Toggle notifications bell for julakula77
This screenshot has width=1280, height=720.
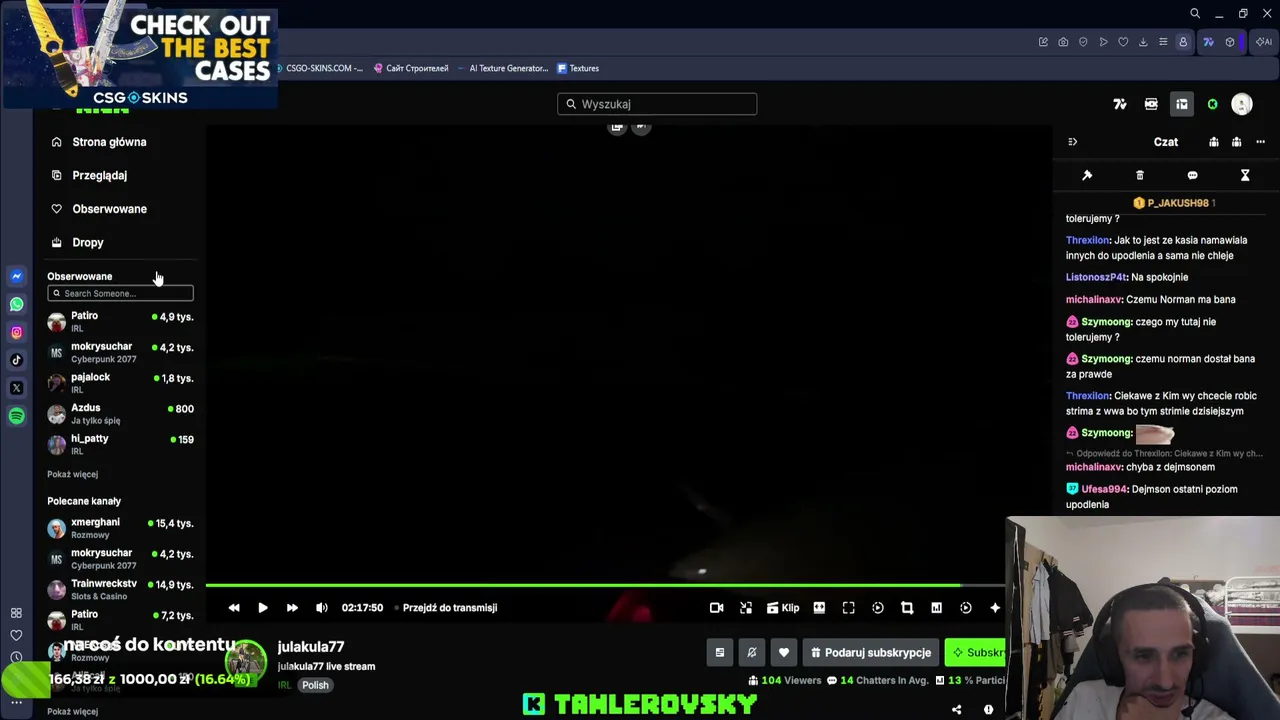[x=752, y=653]
